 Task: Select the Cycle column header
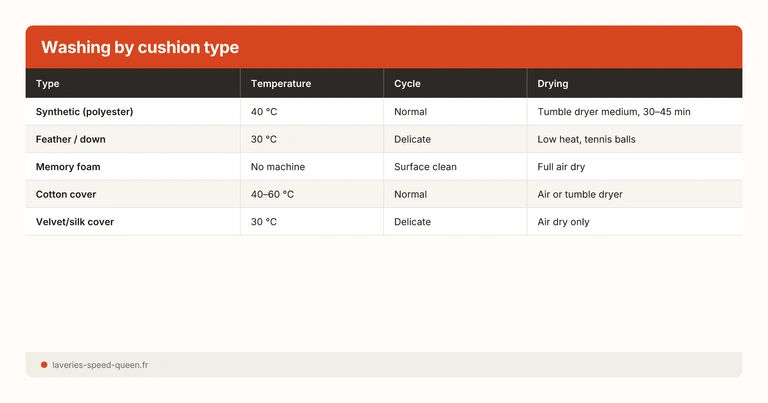click(408, 84)
